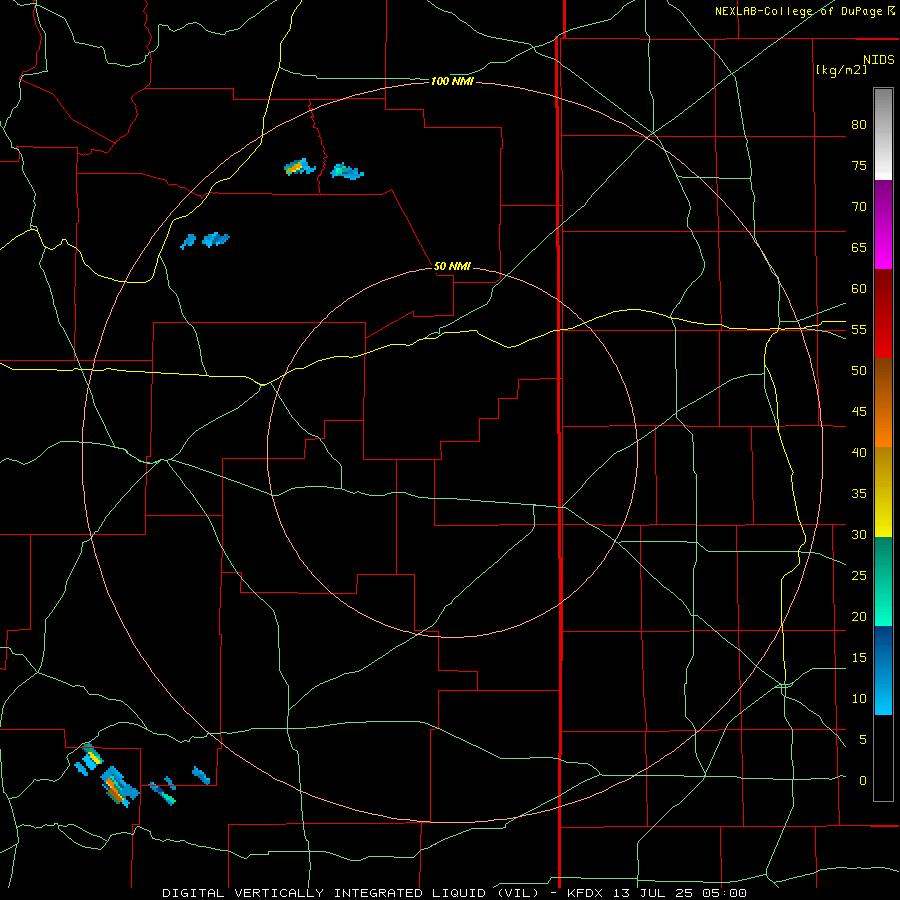Click the 40 value on the scale
The height and width of the screenshot is (900, 900).
click(859, 452)
